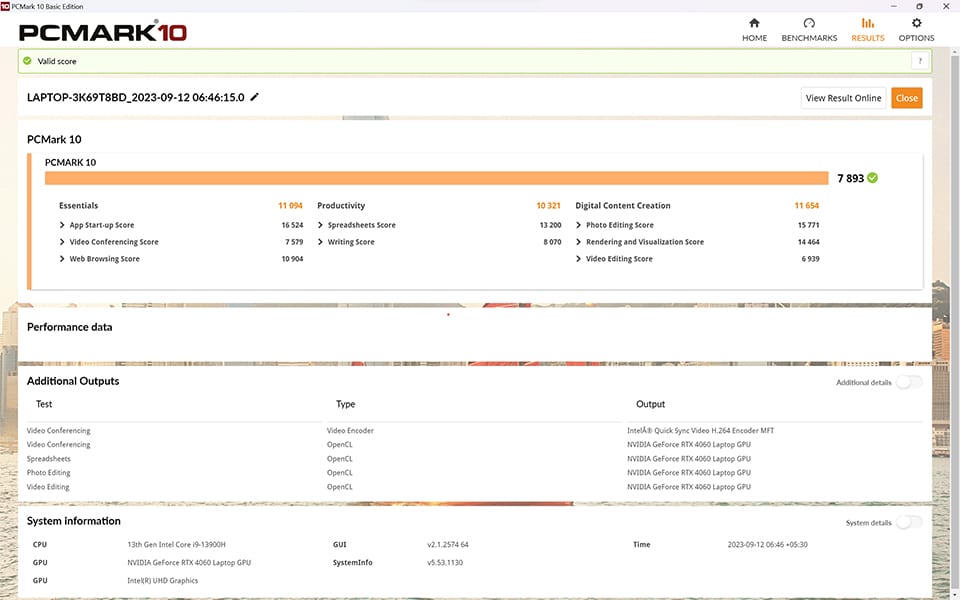Open the Home icon in navigation

point(754,24)
